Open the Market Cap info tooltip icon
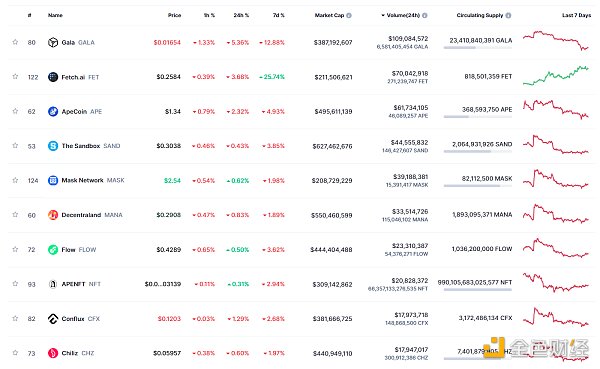 pos(349,15)
